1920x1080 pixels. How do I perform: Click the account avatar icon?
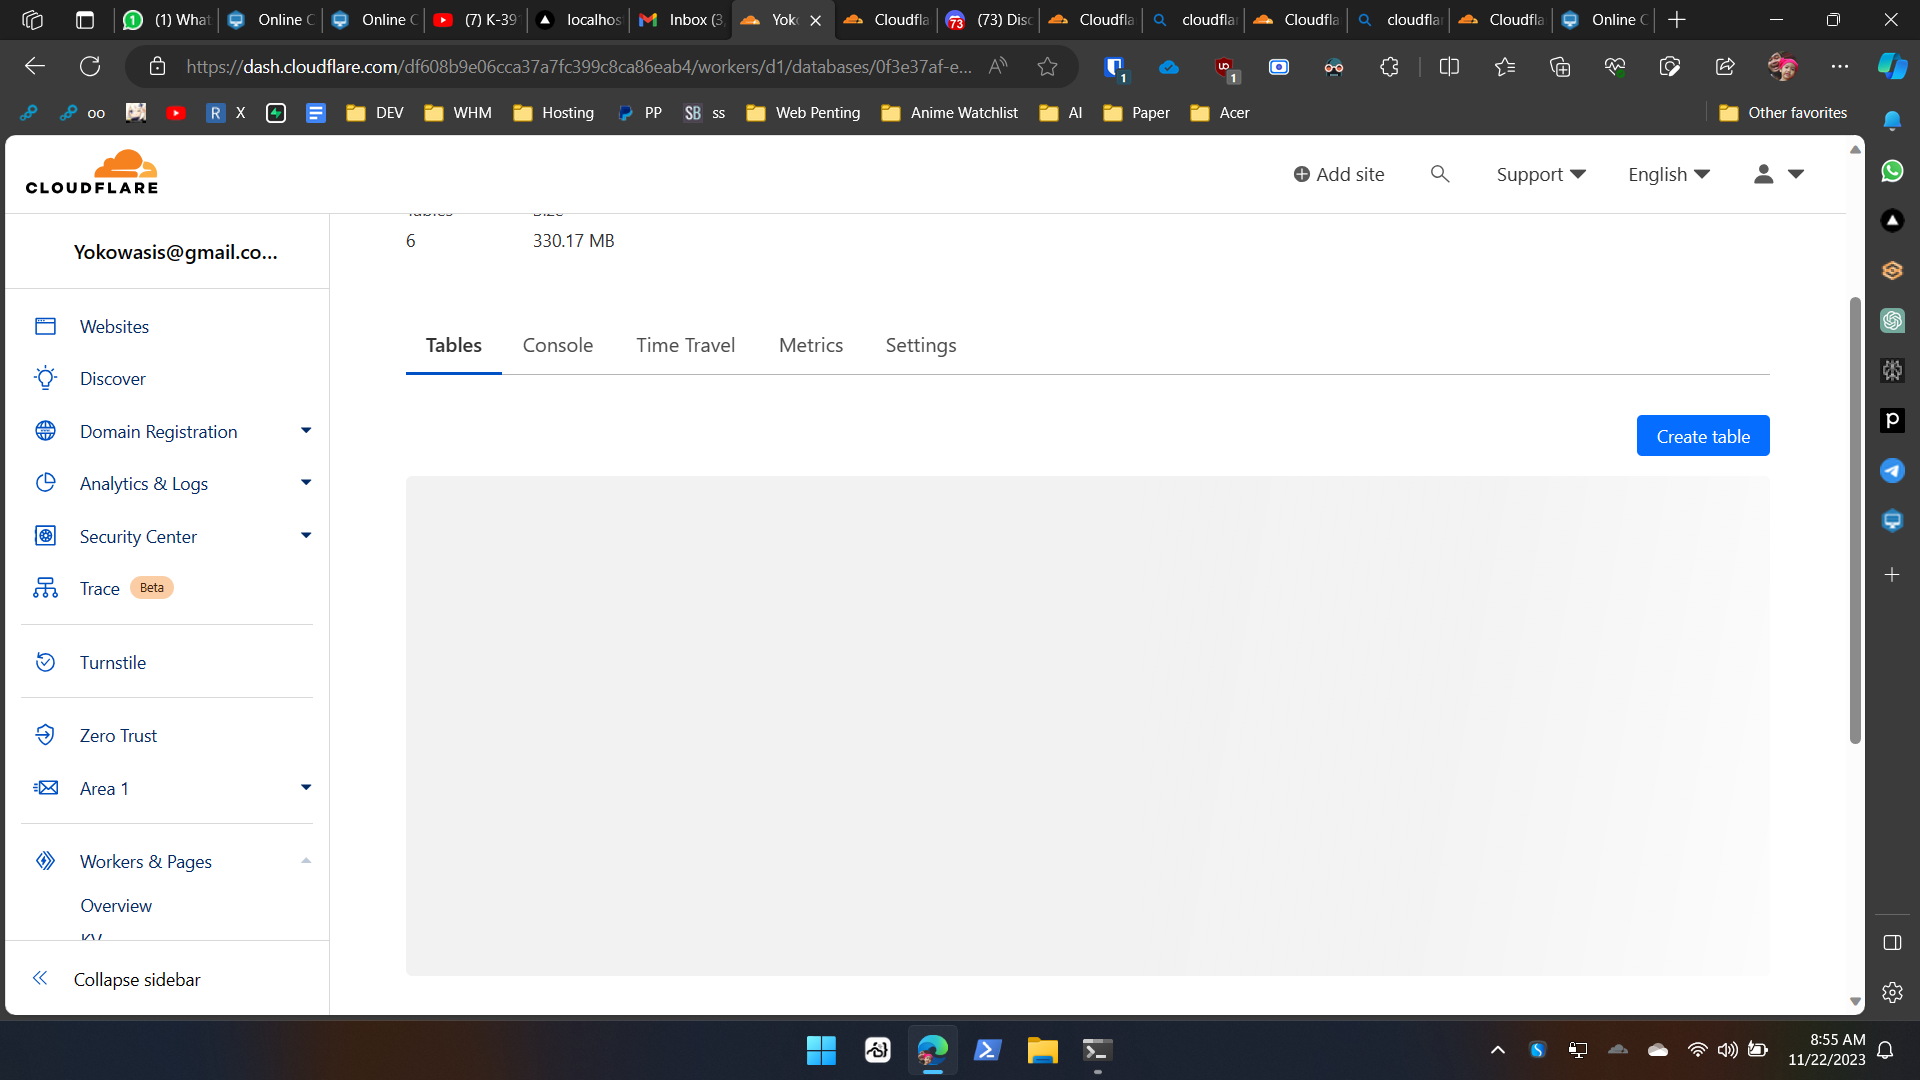click(1764, 174)
